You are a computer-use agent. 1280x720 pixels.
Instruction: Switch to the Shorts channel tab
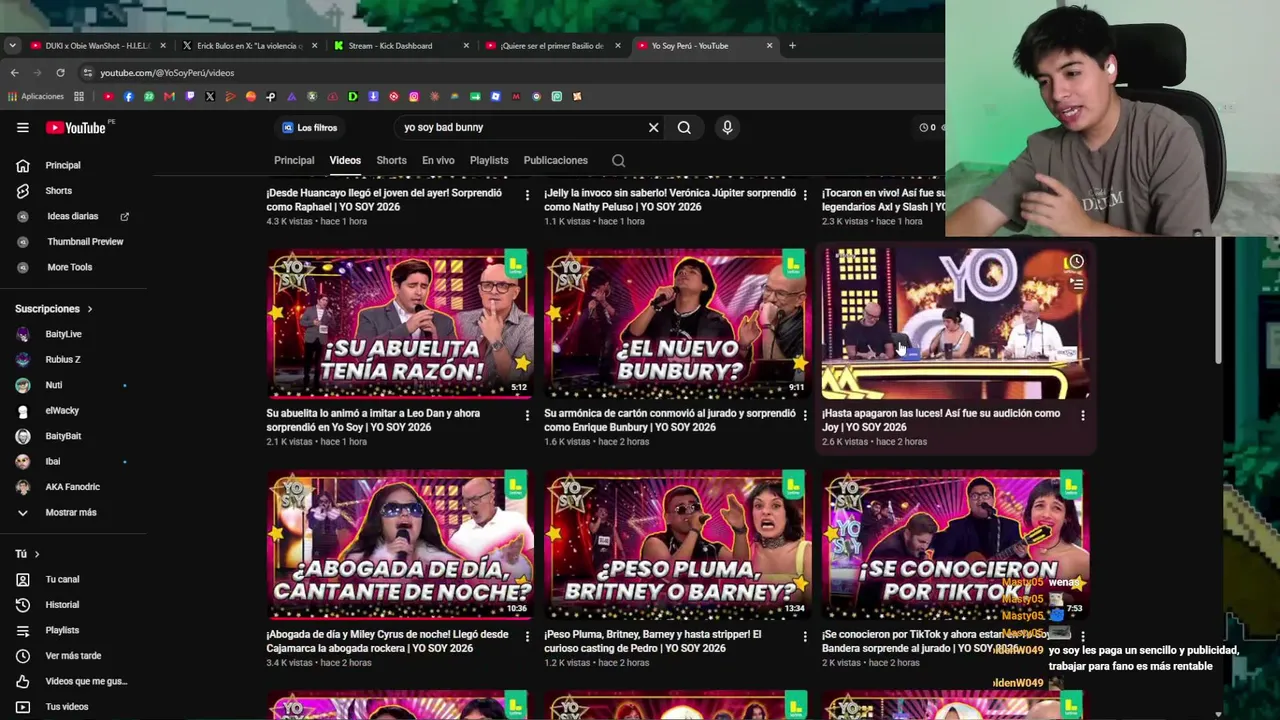coord(391,160)
